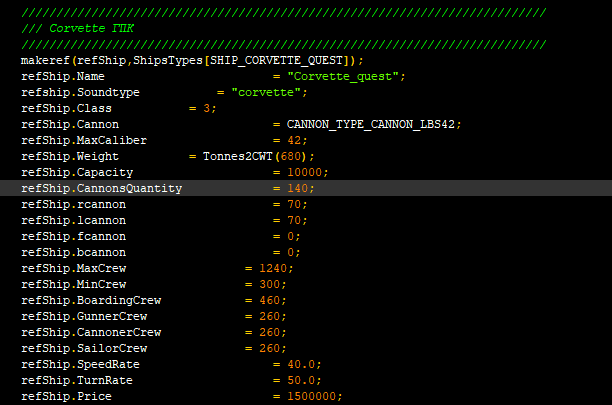Click the refShip.lcannon property text
This screenshot has width=612, height=405.
pyautogui.click(x=73, y=220)
